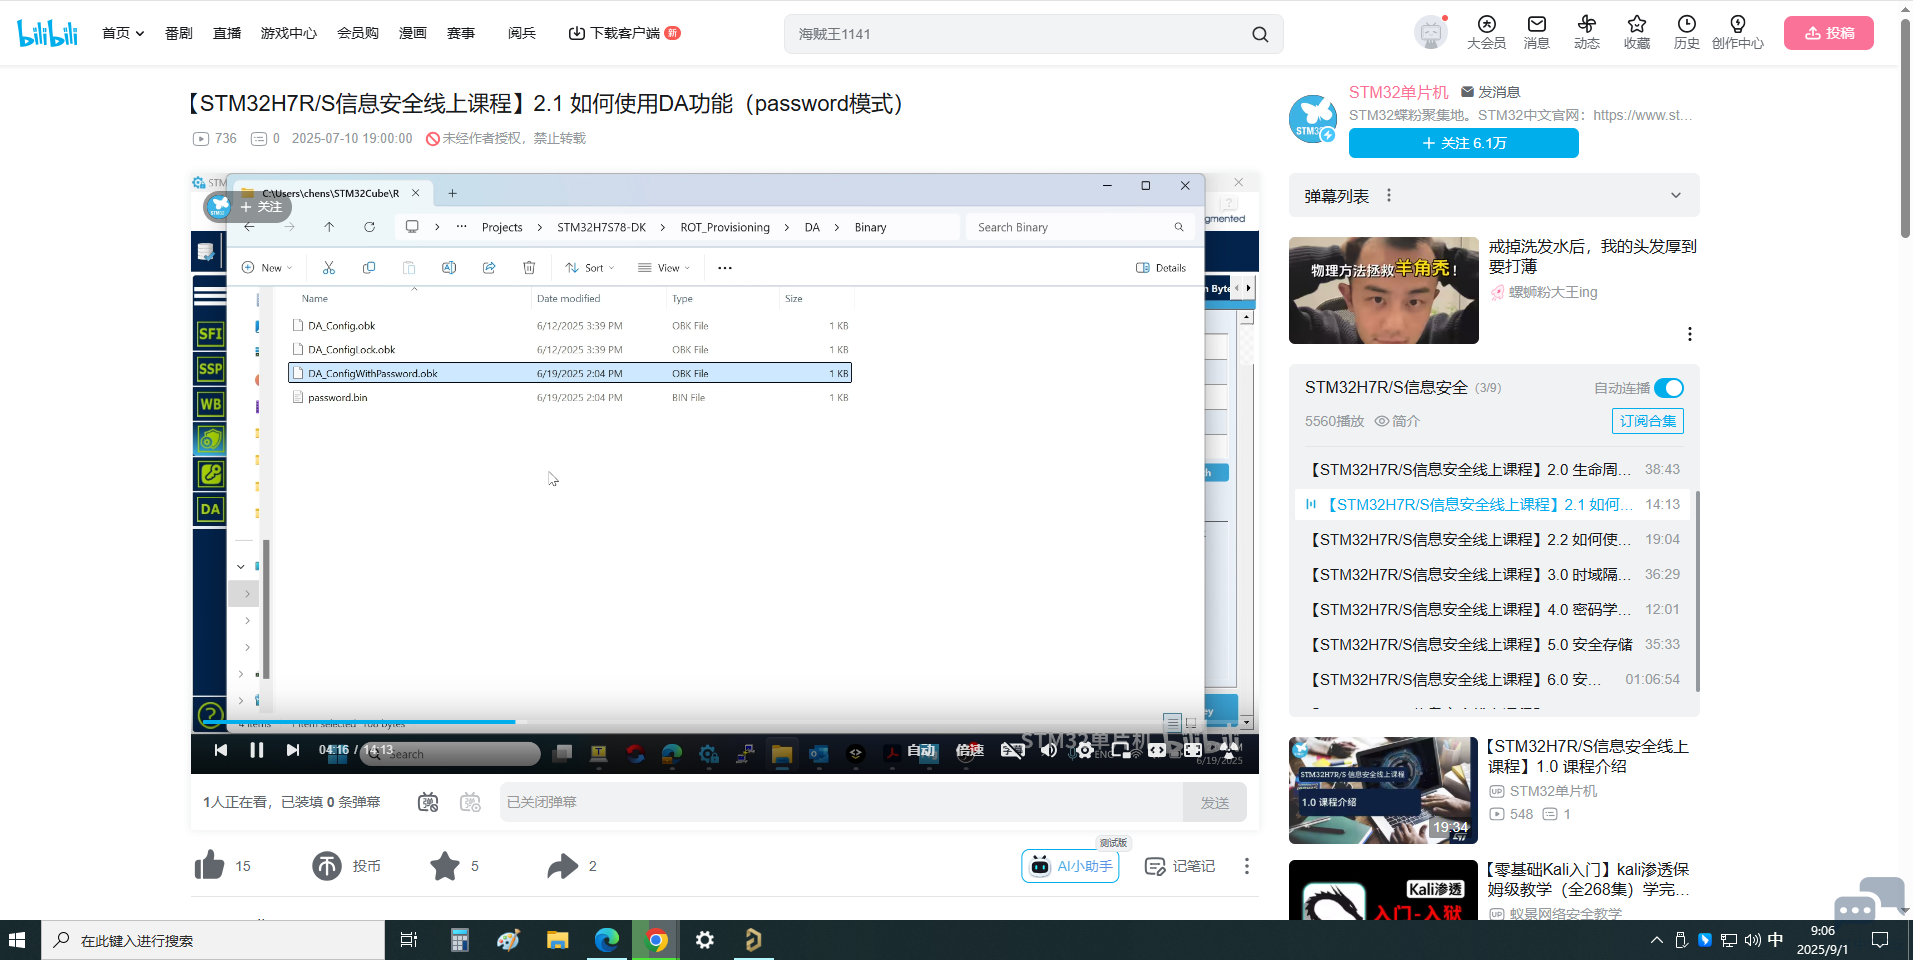Pause the video playback
Viewport: 1913px width, 960px height.
click(257, 750)
